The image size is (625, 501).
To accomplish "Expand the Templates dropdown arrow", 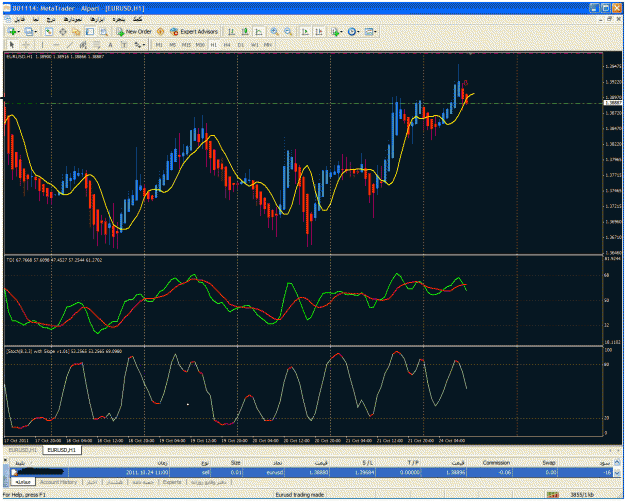I will (375, 32).
